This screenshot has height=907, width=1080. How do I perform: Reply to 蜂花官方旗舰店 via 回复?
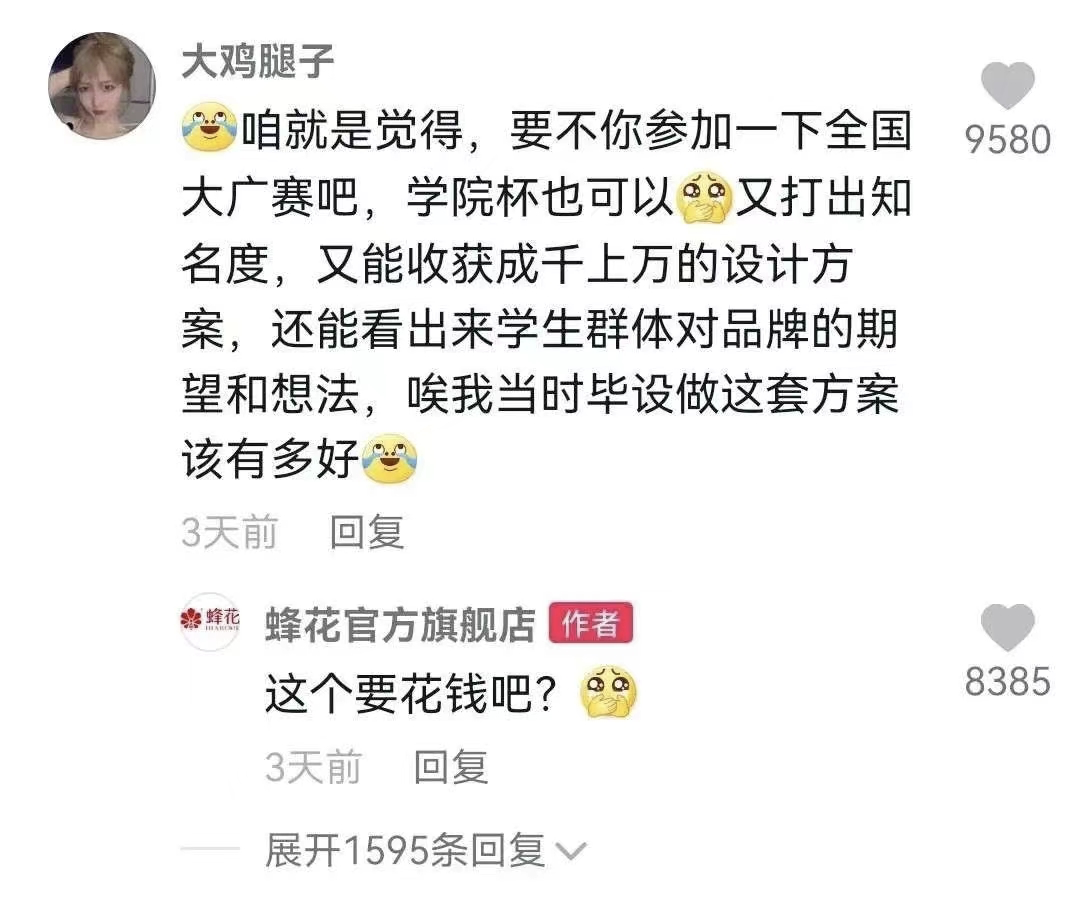coord(451,767)
